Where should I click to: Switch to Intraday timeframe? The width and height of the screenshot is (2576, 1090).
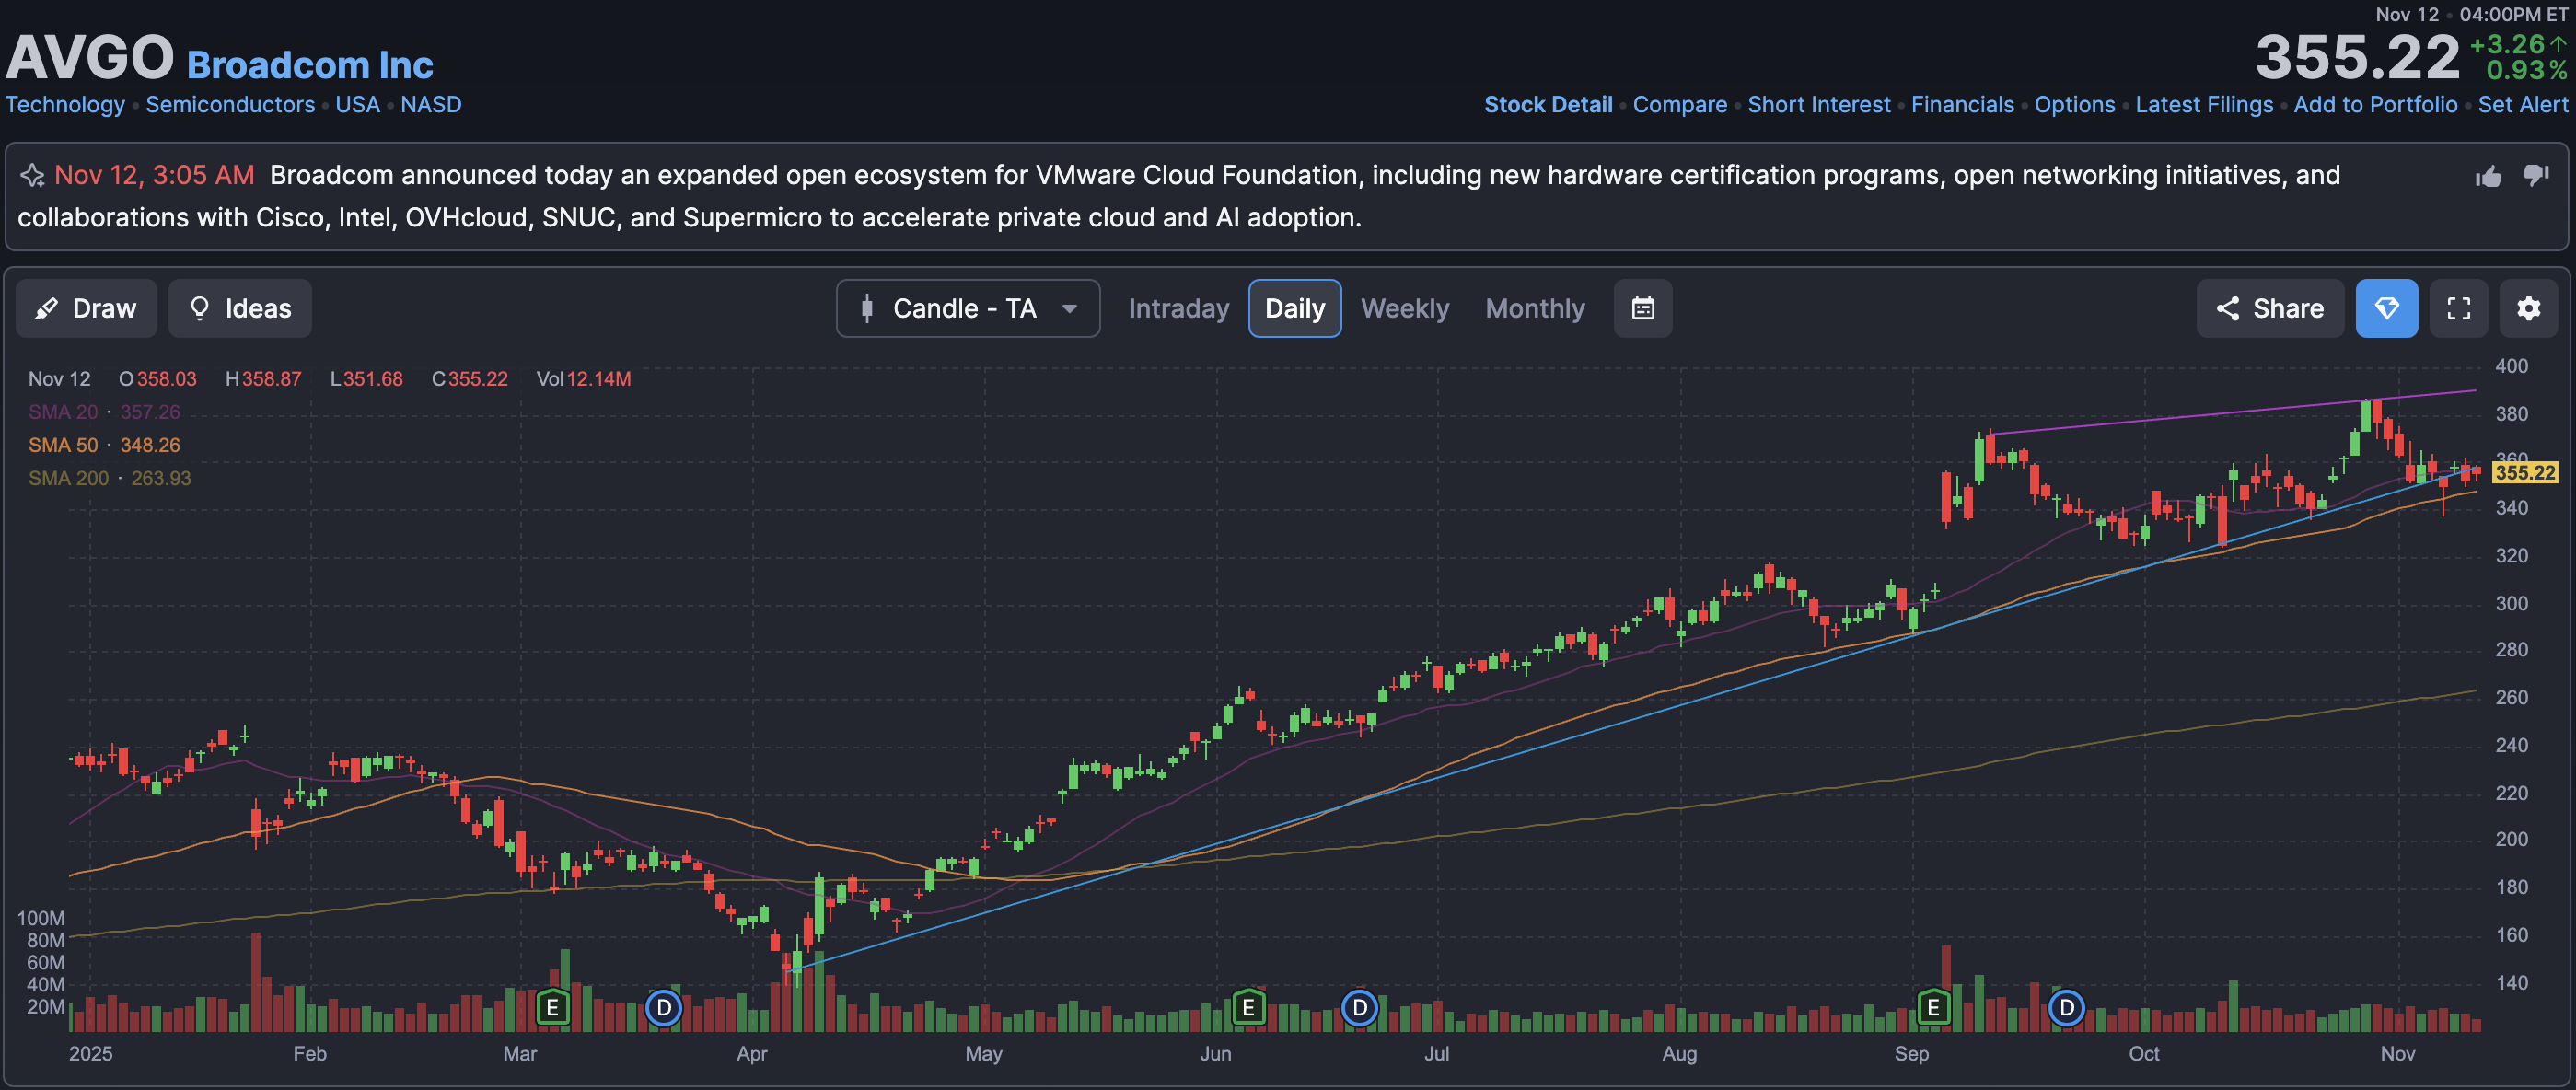point(1178,308)
